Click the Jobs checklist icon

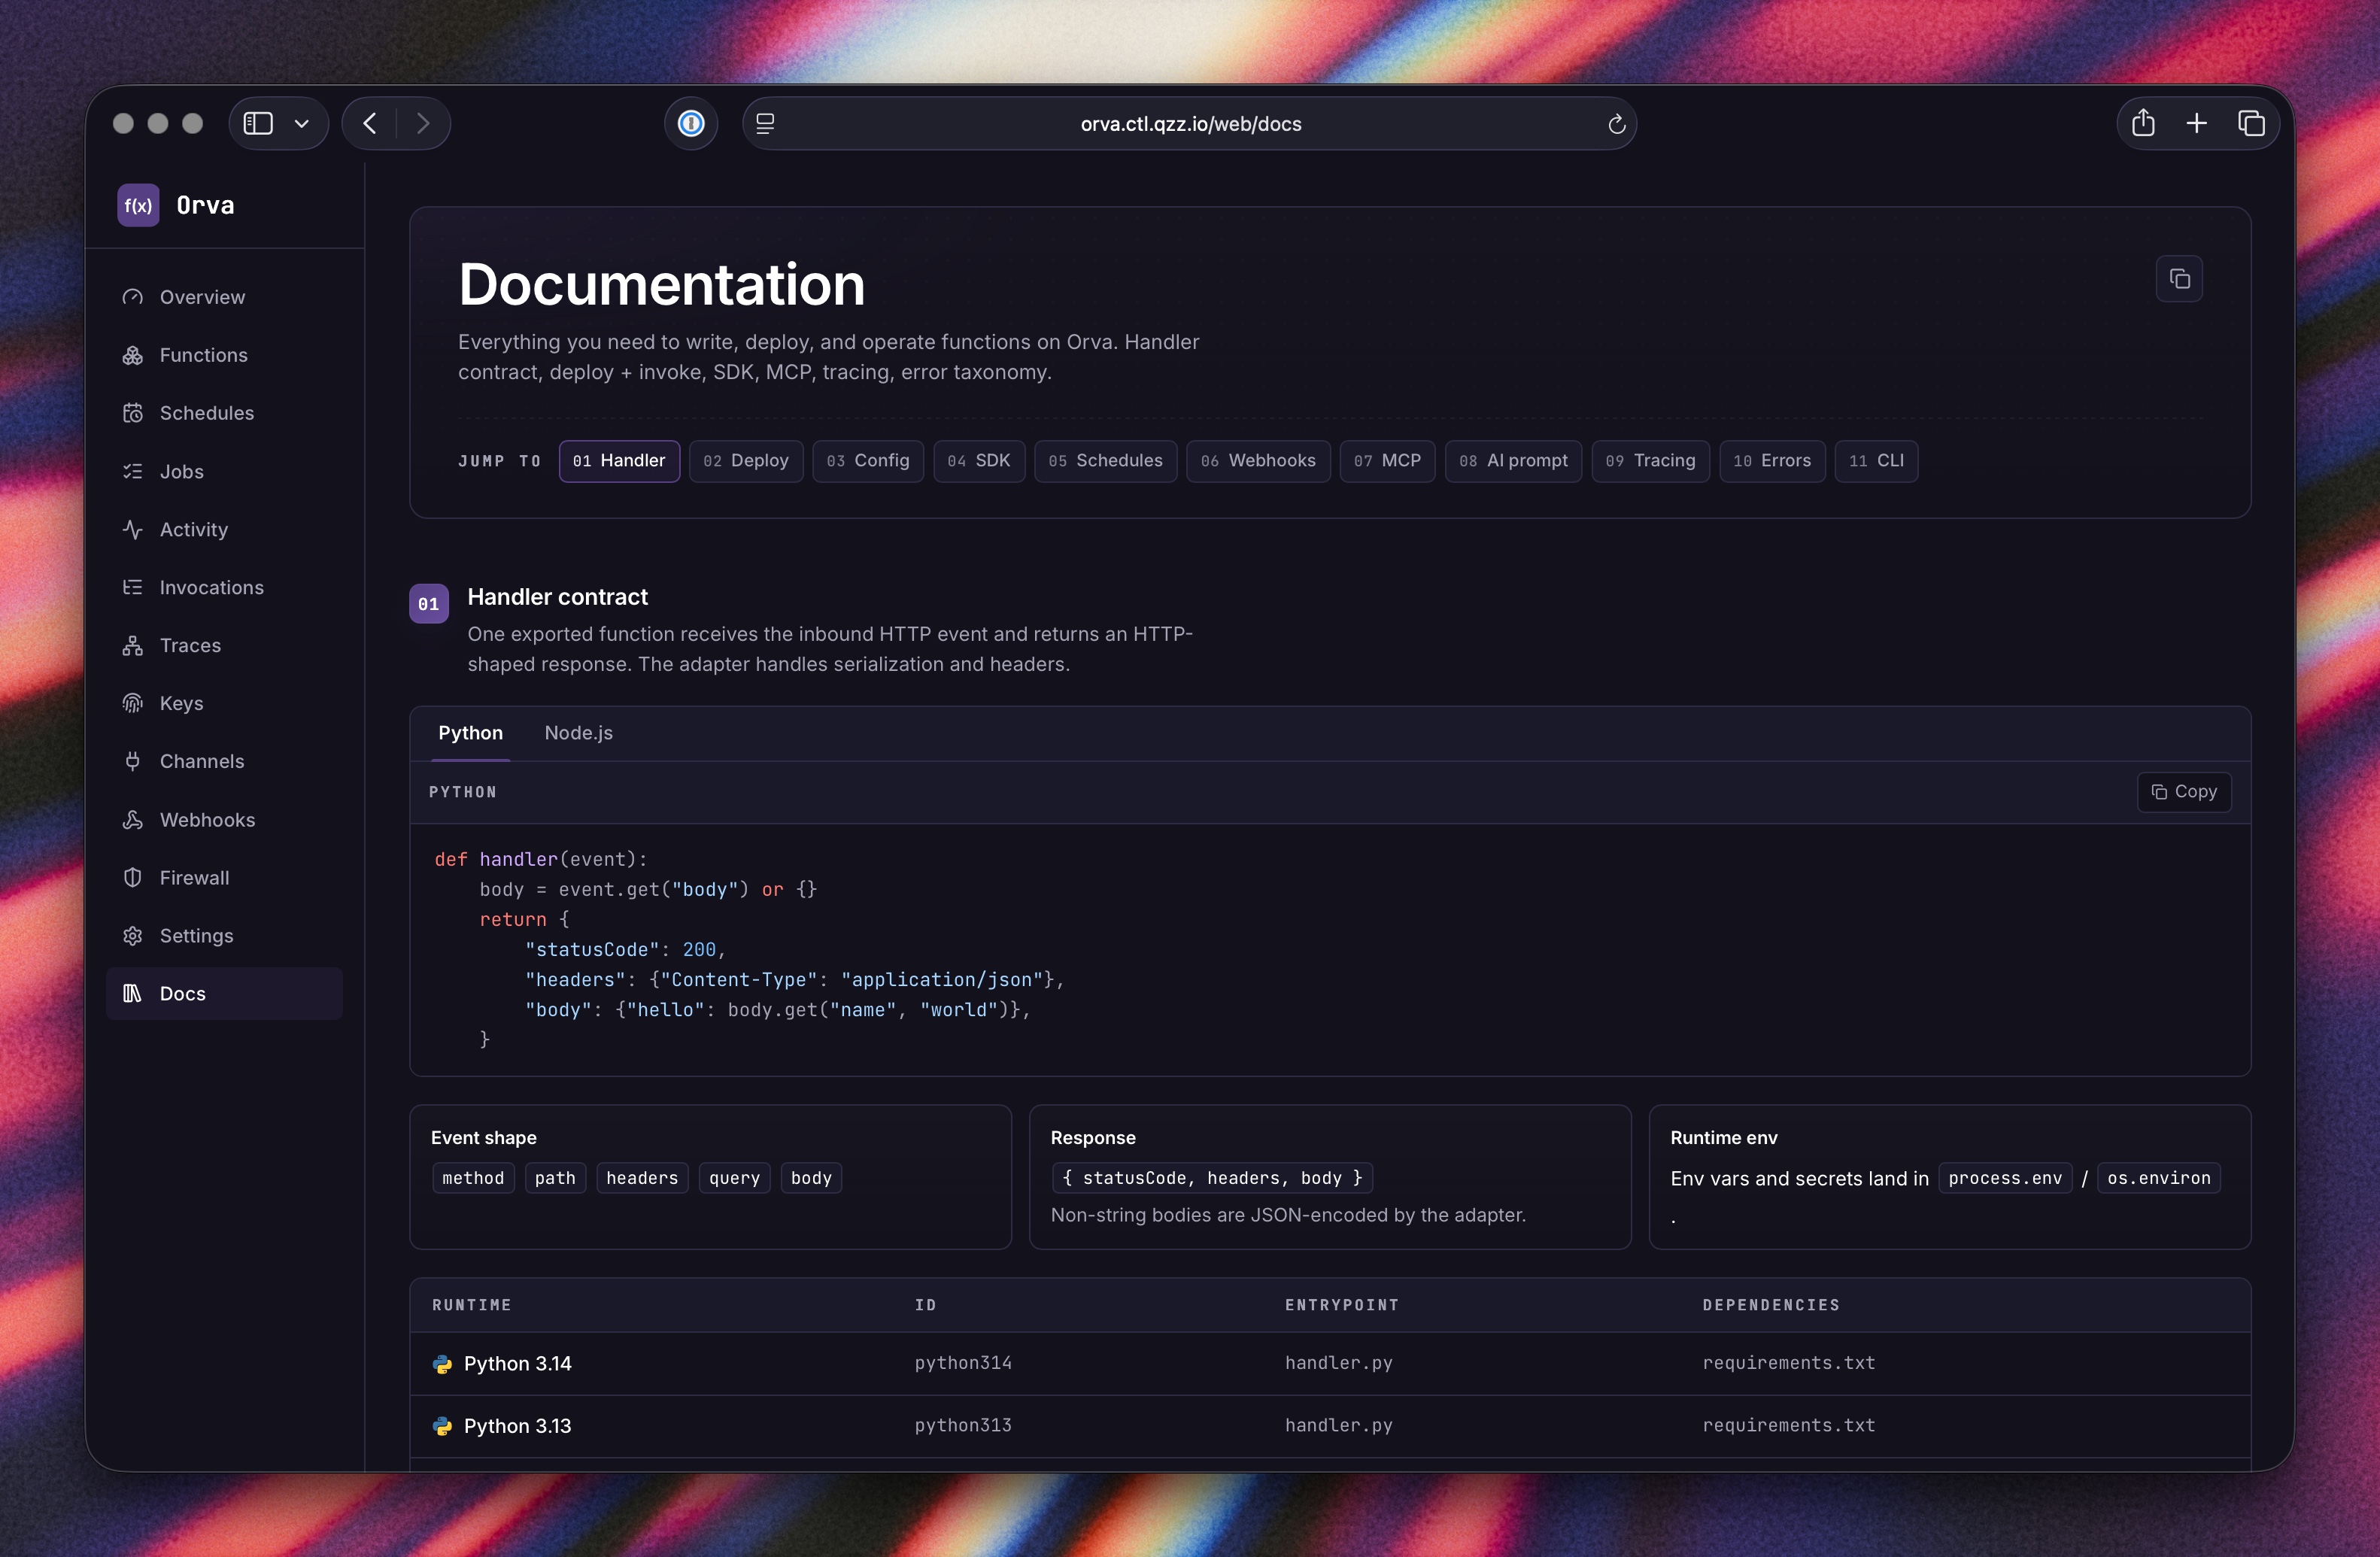click(133, 471)
